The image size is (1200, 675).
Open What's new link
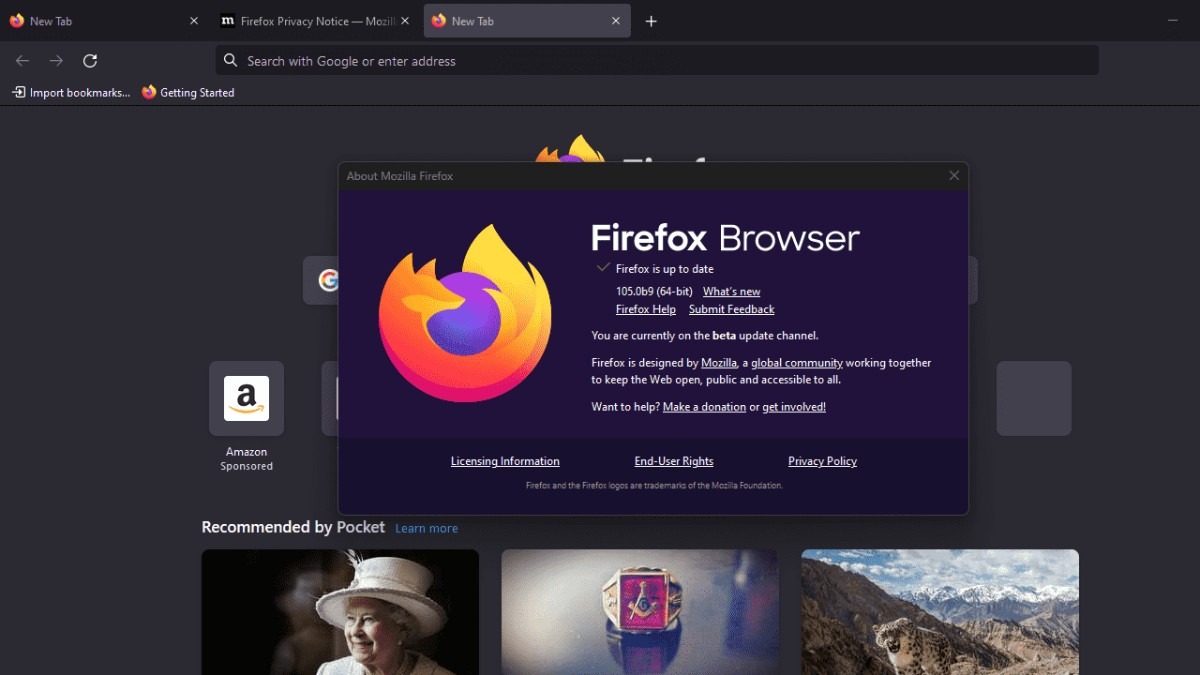click(x=731, y=292)
